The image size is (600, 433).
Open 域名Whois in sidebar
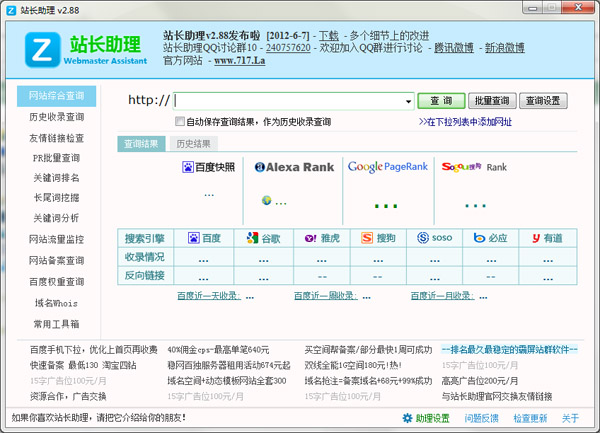click(56, 303)
